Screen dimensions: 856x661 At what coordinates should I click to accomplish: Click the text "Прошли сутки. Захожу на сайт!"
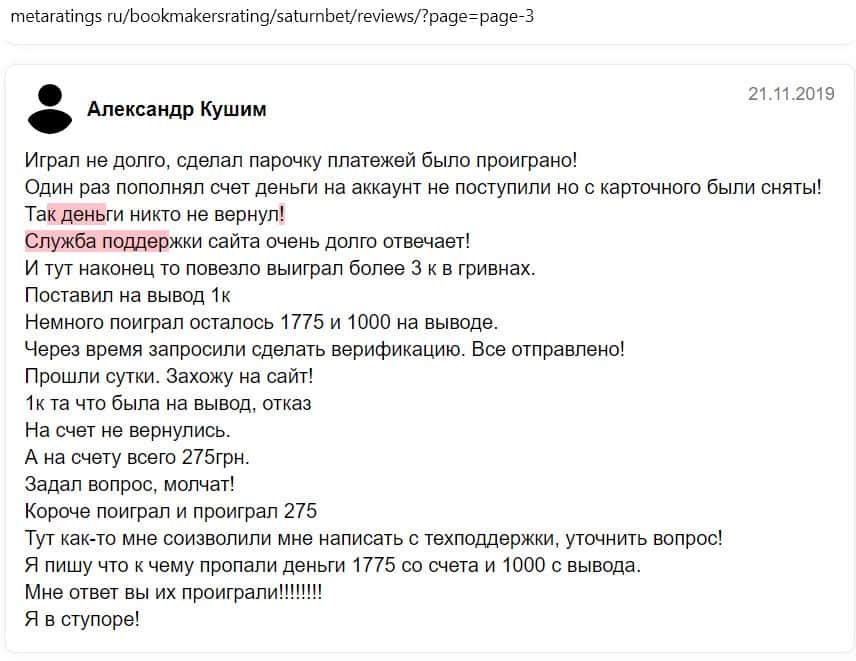168,377
